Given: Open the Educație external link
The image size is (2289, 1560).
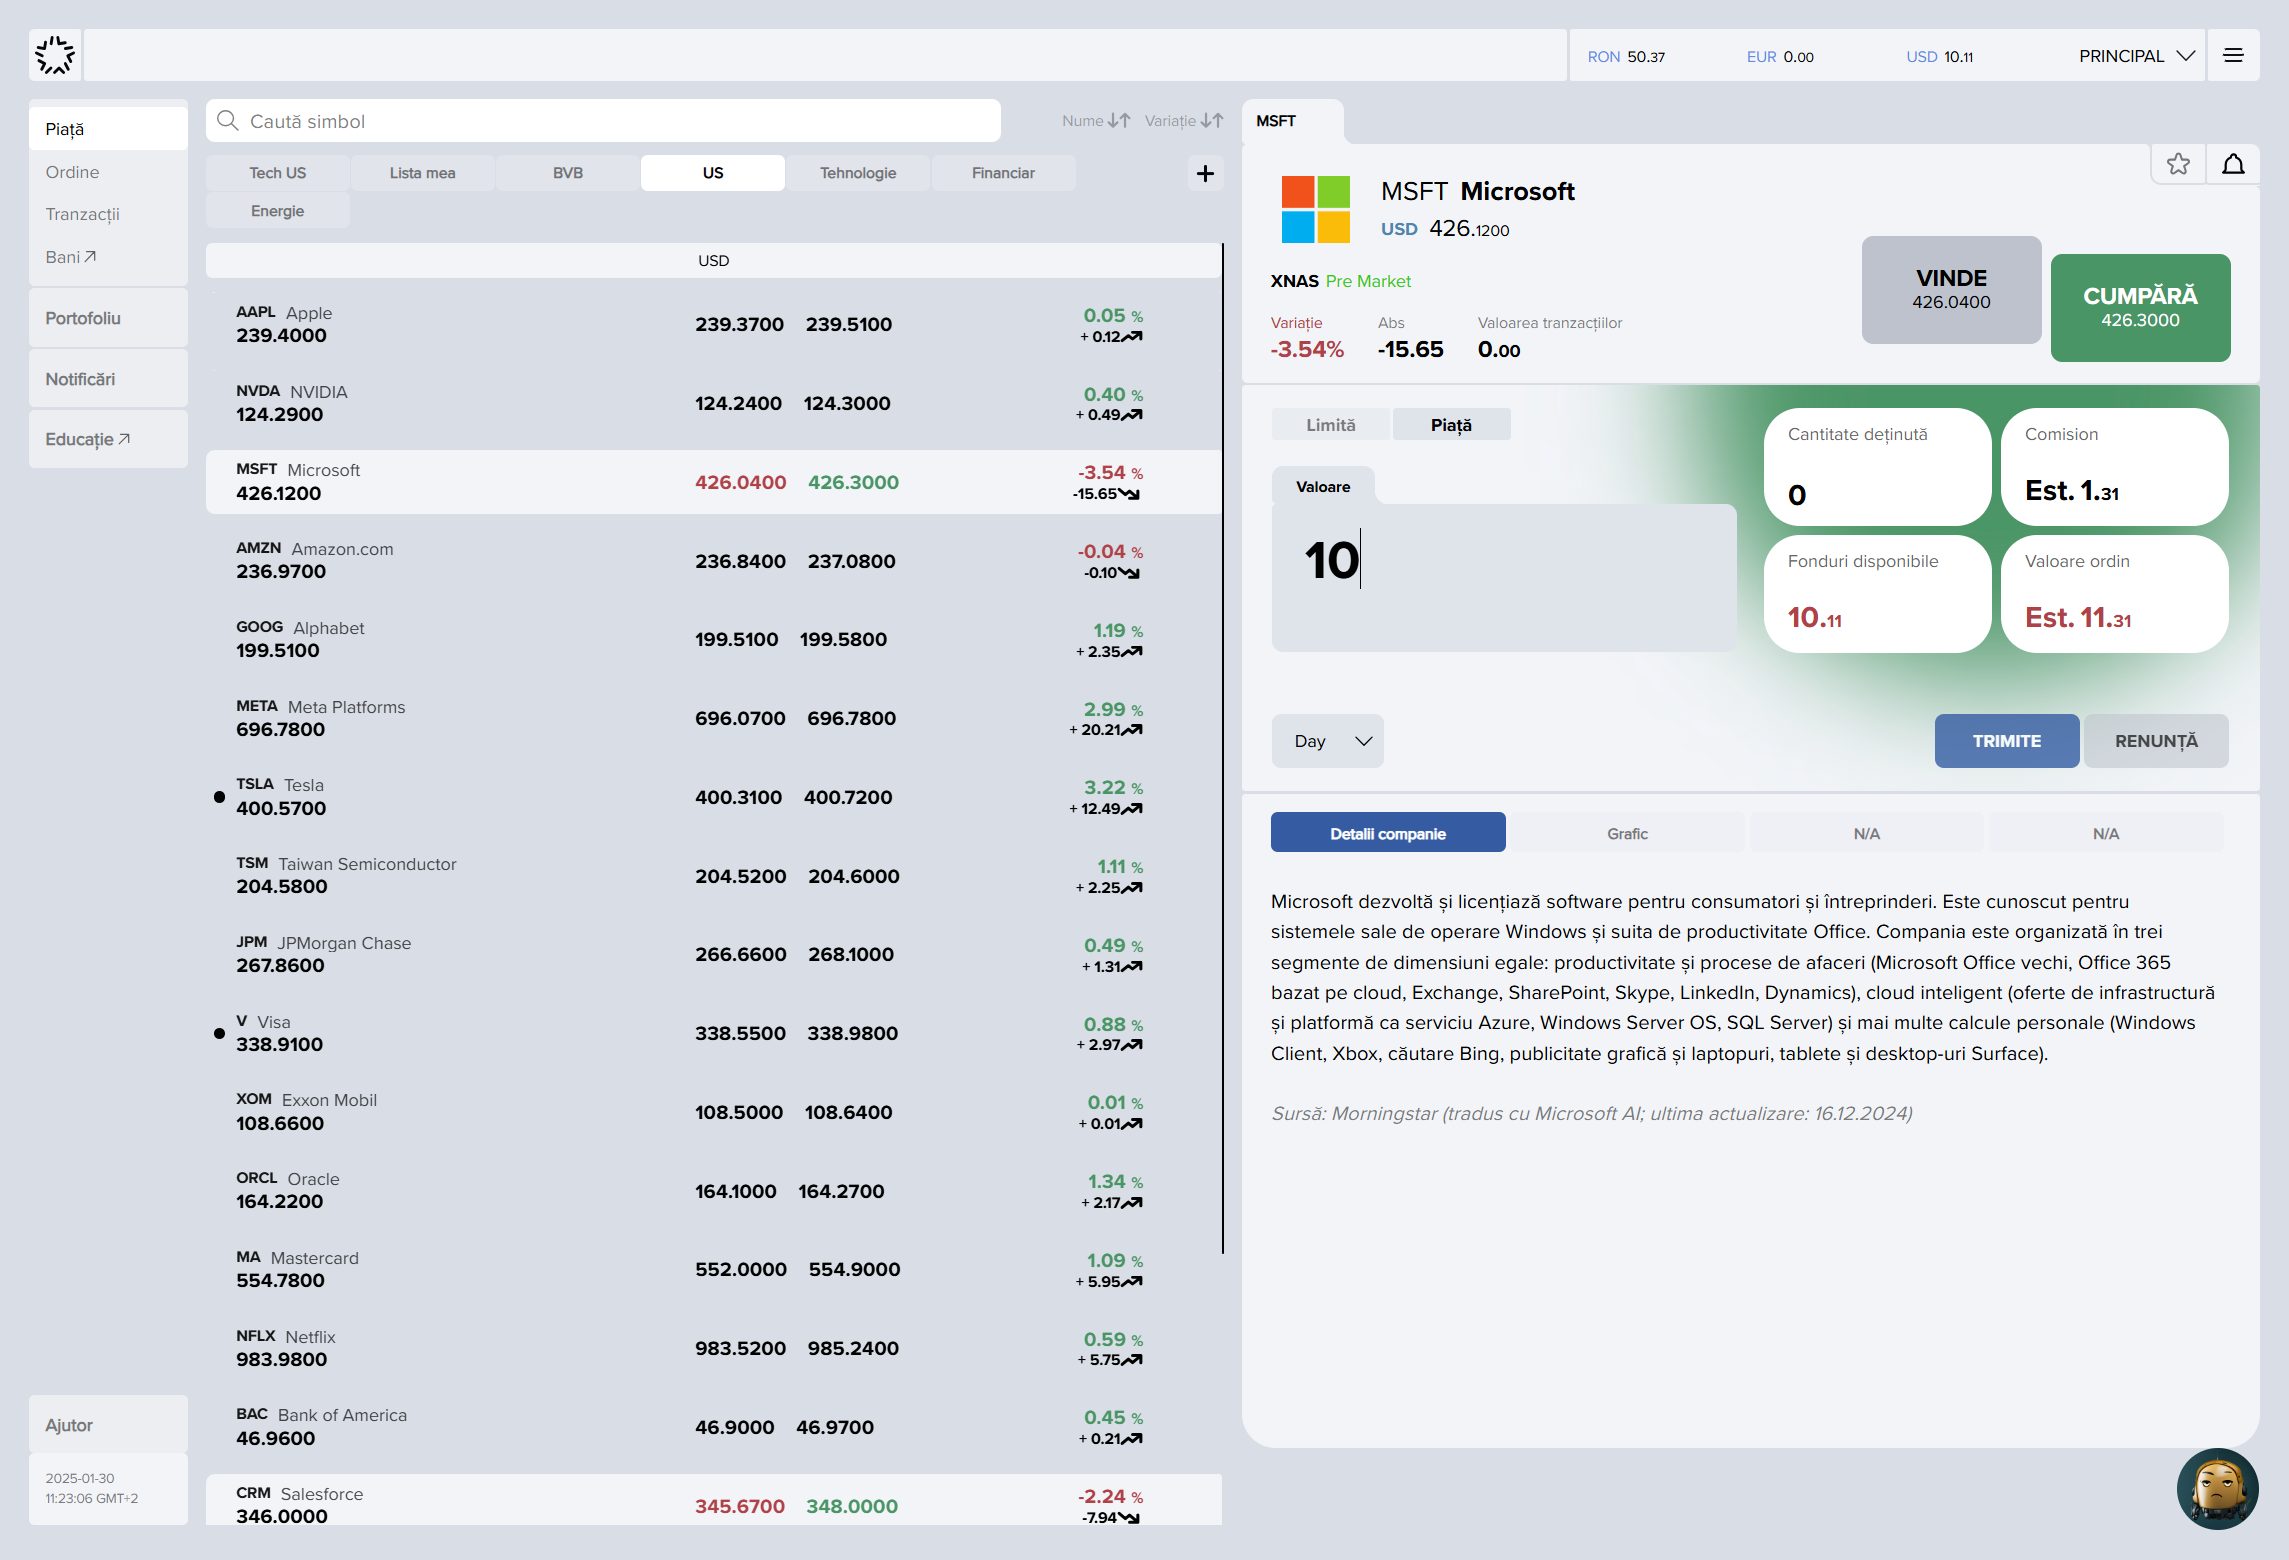Looking at the screenshot, I should (x=108, y=439).
